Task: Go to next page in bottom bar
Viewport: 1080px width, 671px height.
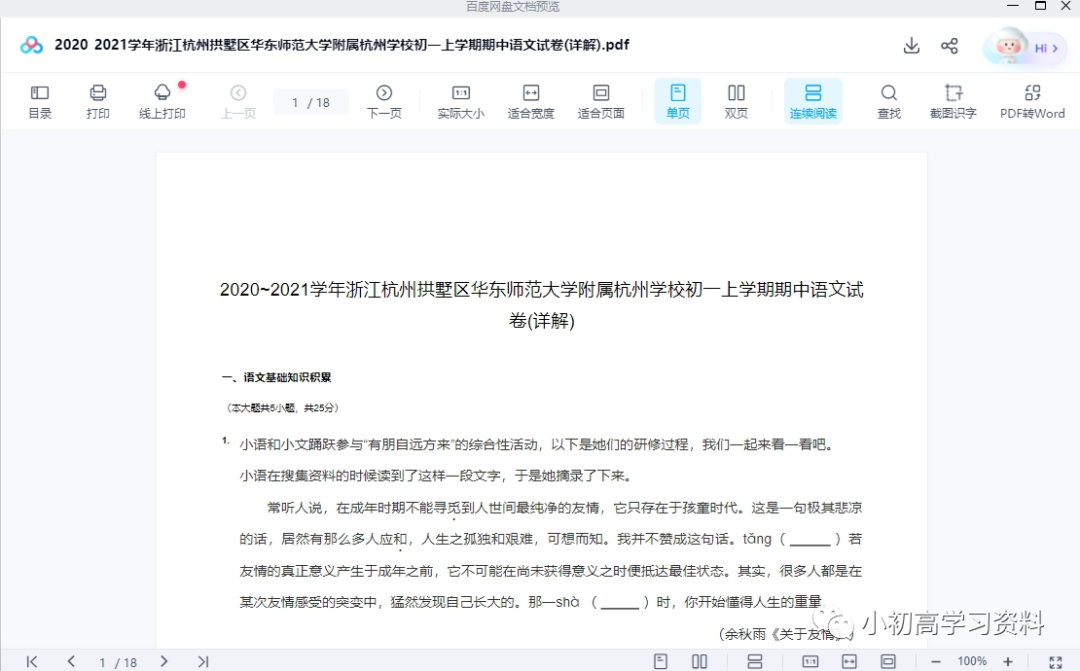Action: click(x=164, y=661)
